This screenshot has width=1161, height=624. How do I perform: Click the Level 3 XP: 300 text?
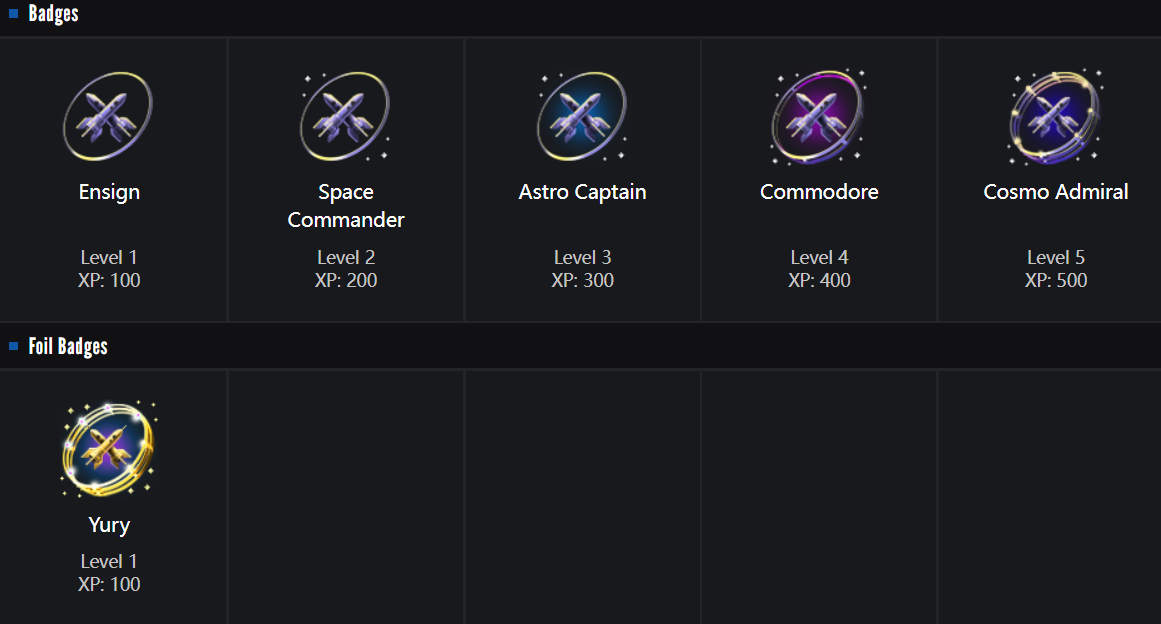582,269
